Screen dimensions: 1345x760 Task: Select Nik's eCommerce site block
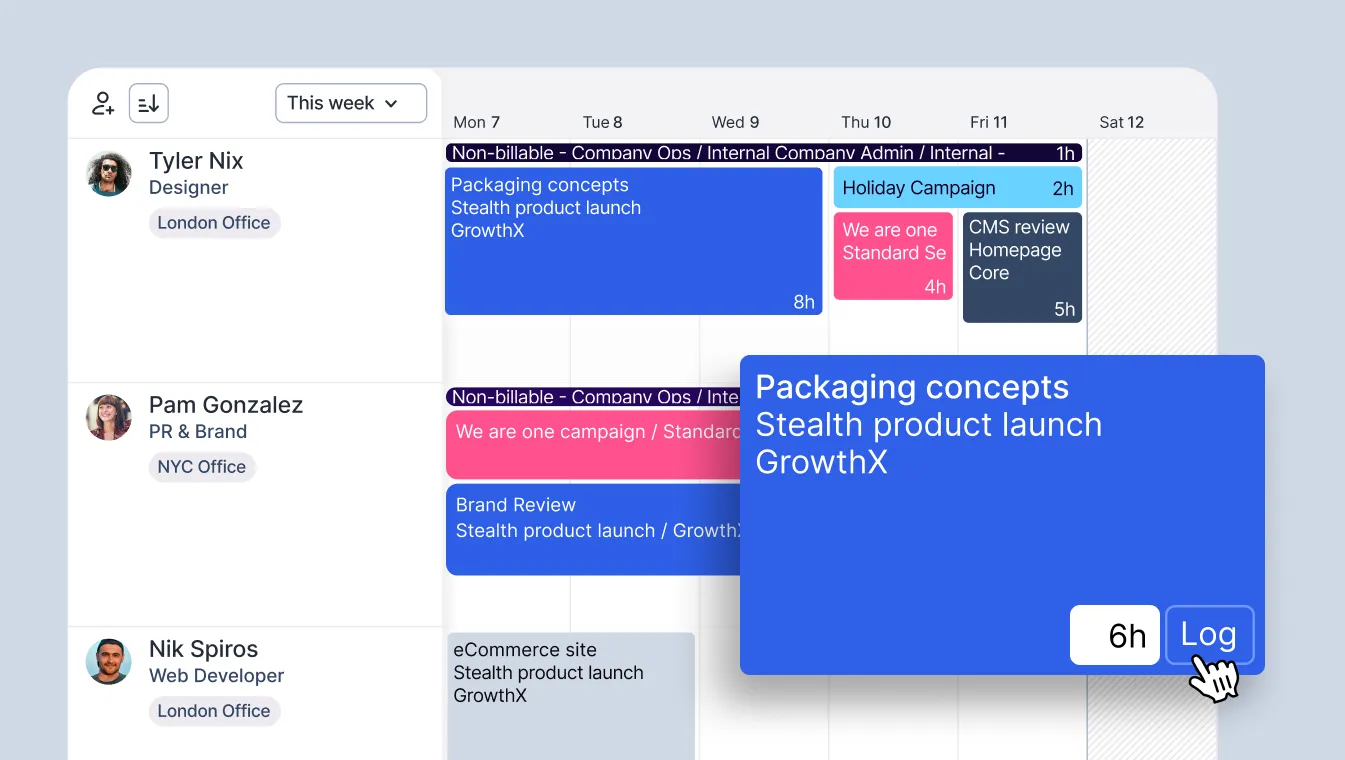tap(570, 690)
